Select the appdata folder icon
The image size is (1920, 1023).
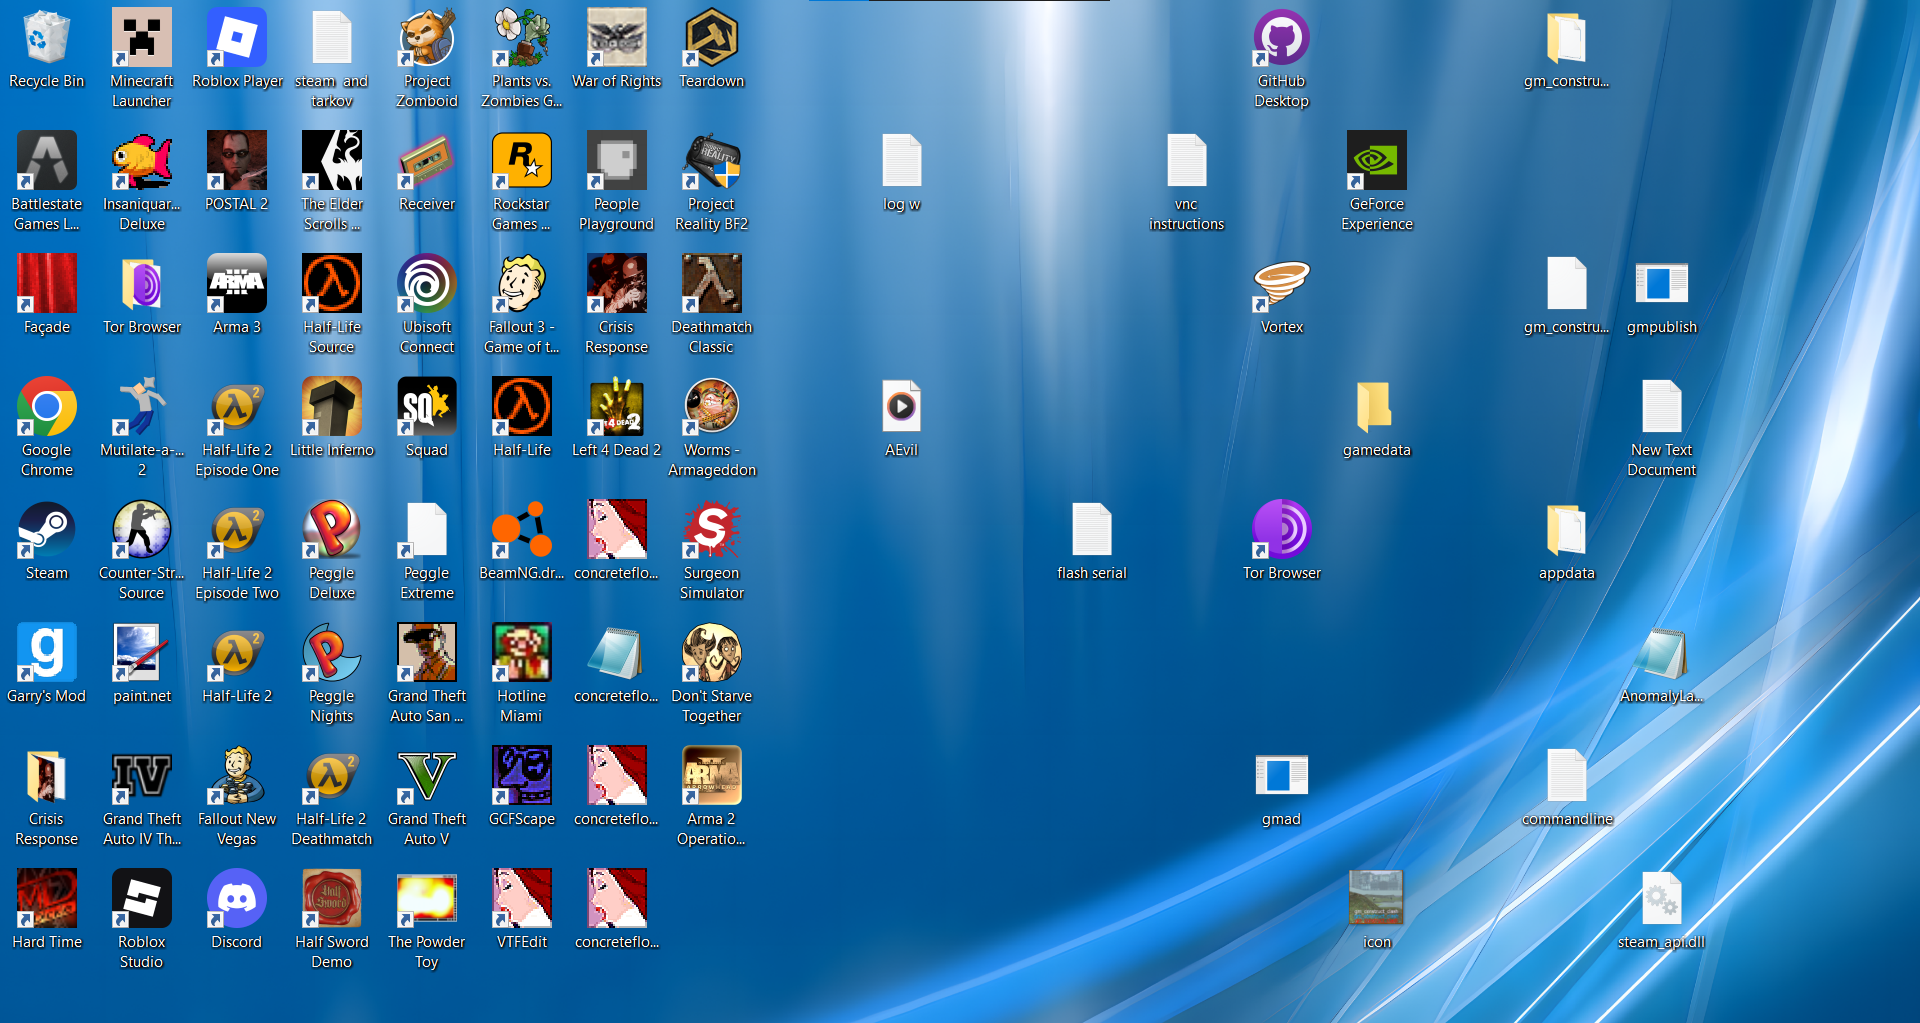(1567, 529)
